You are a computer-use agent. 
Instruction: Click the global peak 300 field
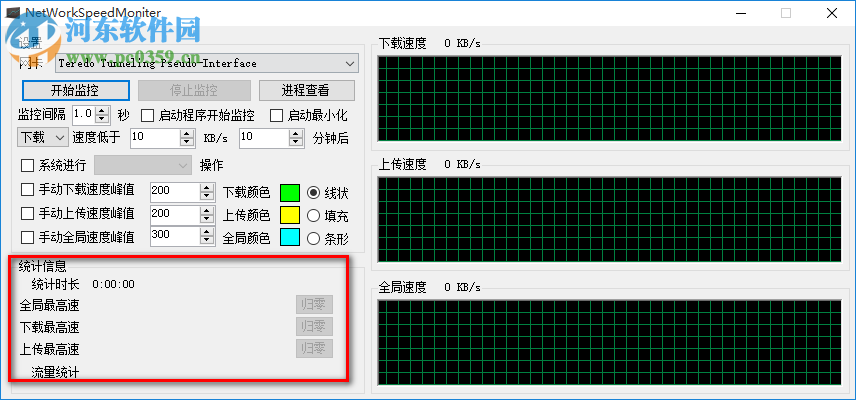point(175,235)
